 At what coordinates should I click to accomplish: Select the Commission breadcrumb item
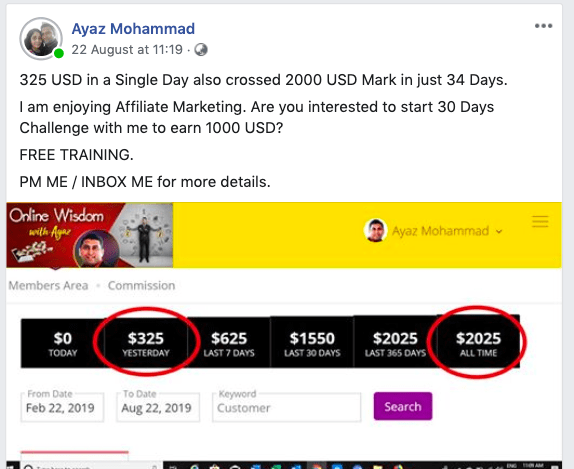tap(141, 286)
